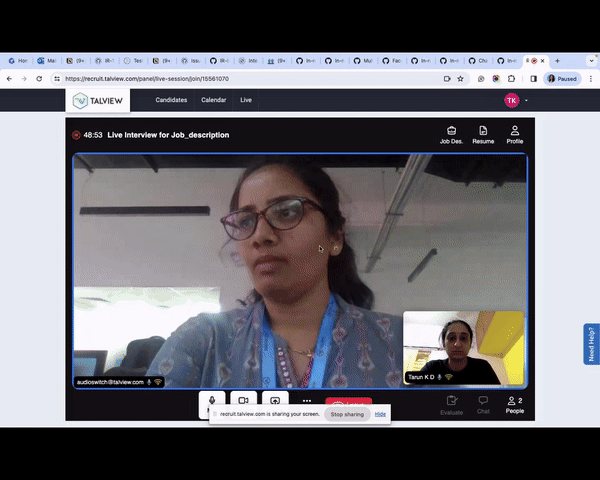The height and width of the screenshot is (480, 600).
Task: Click the Paused profile button
Action: click(x=562, y=78)
